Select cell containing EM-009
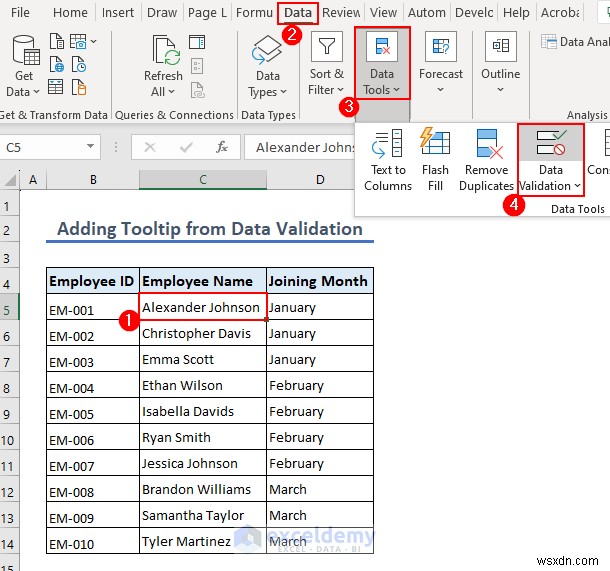Viewport: 610px width, 571px height. [93, 515]
